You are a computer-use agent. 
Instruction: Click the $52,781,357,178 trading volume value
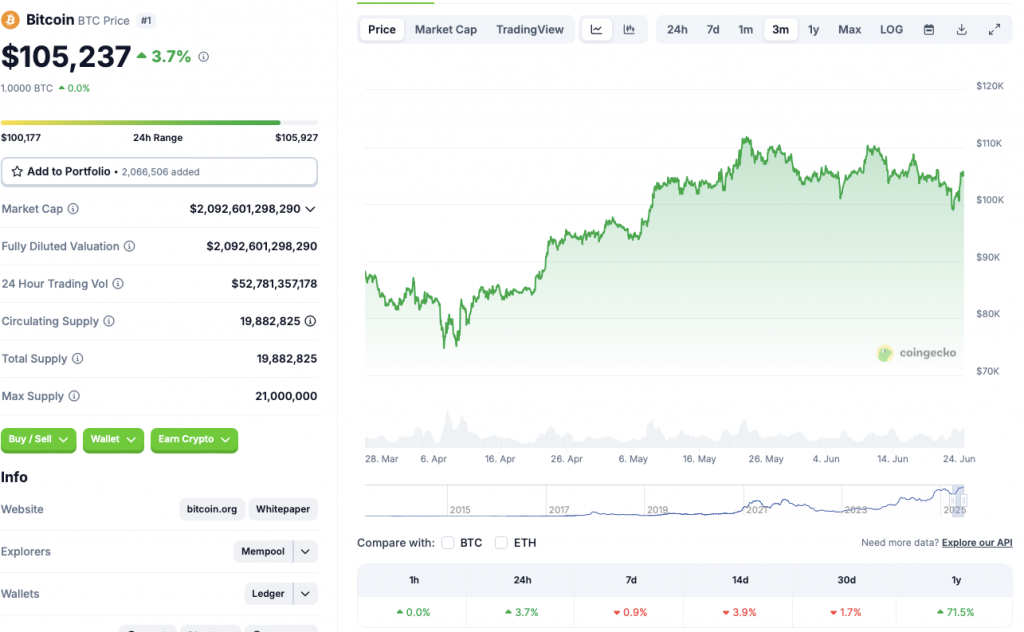pyautogui.click(x=274, y=284)
